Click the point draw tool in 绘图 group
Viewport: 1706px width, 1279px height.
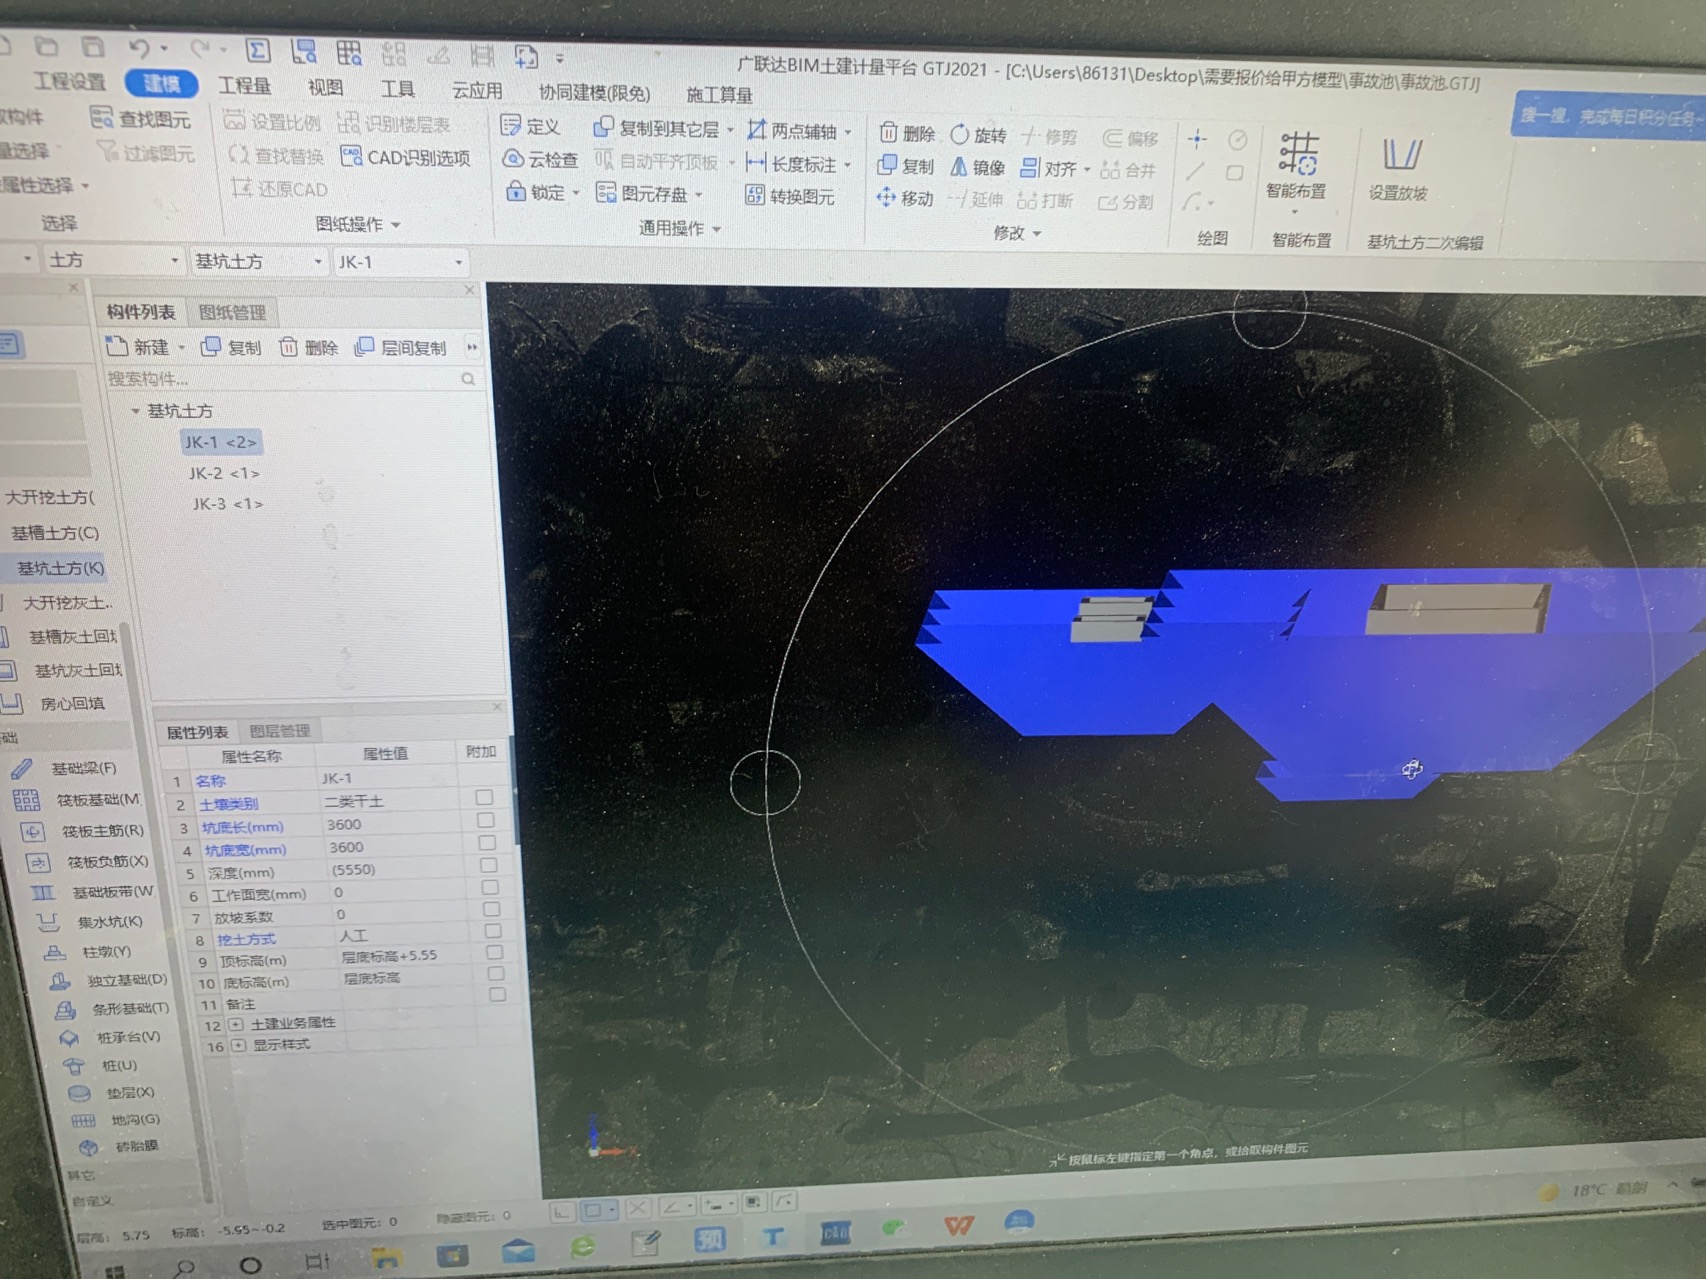pos(1198,139)
